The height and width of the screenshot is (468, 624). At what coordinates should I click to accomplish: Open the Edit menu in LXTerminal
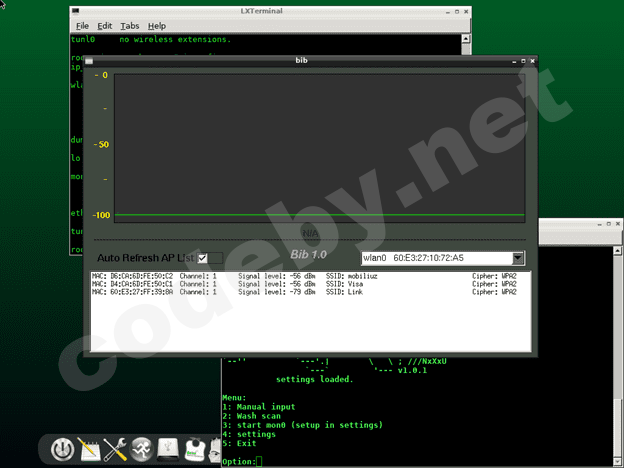(104, 25)
